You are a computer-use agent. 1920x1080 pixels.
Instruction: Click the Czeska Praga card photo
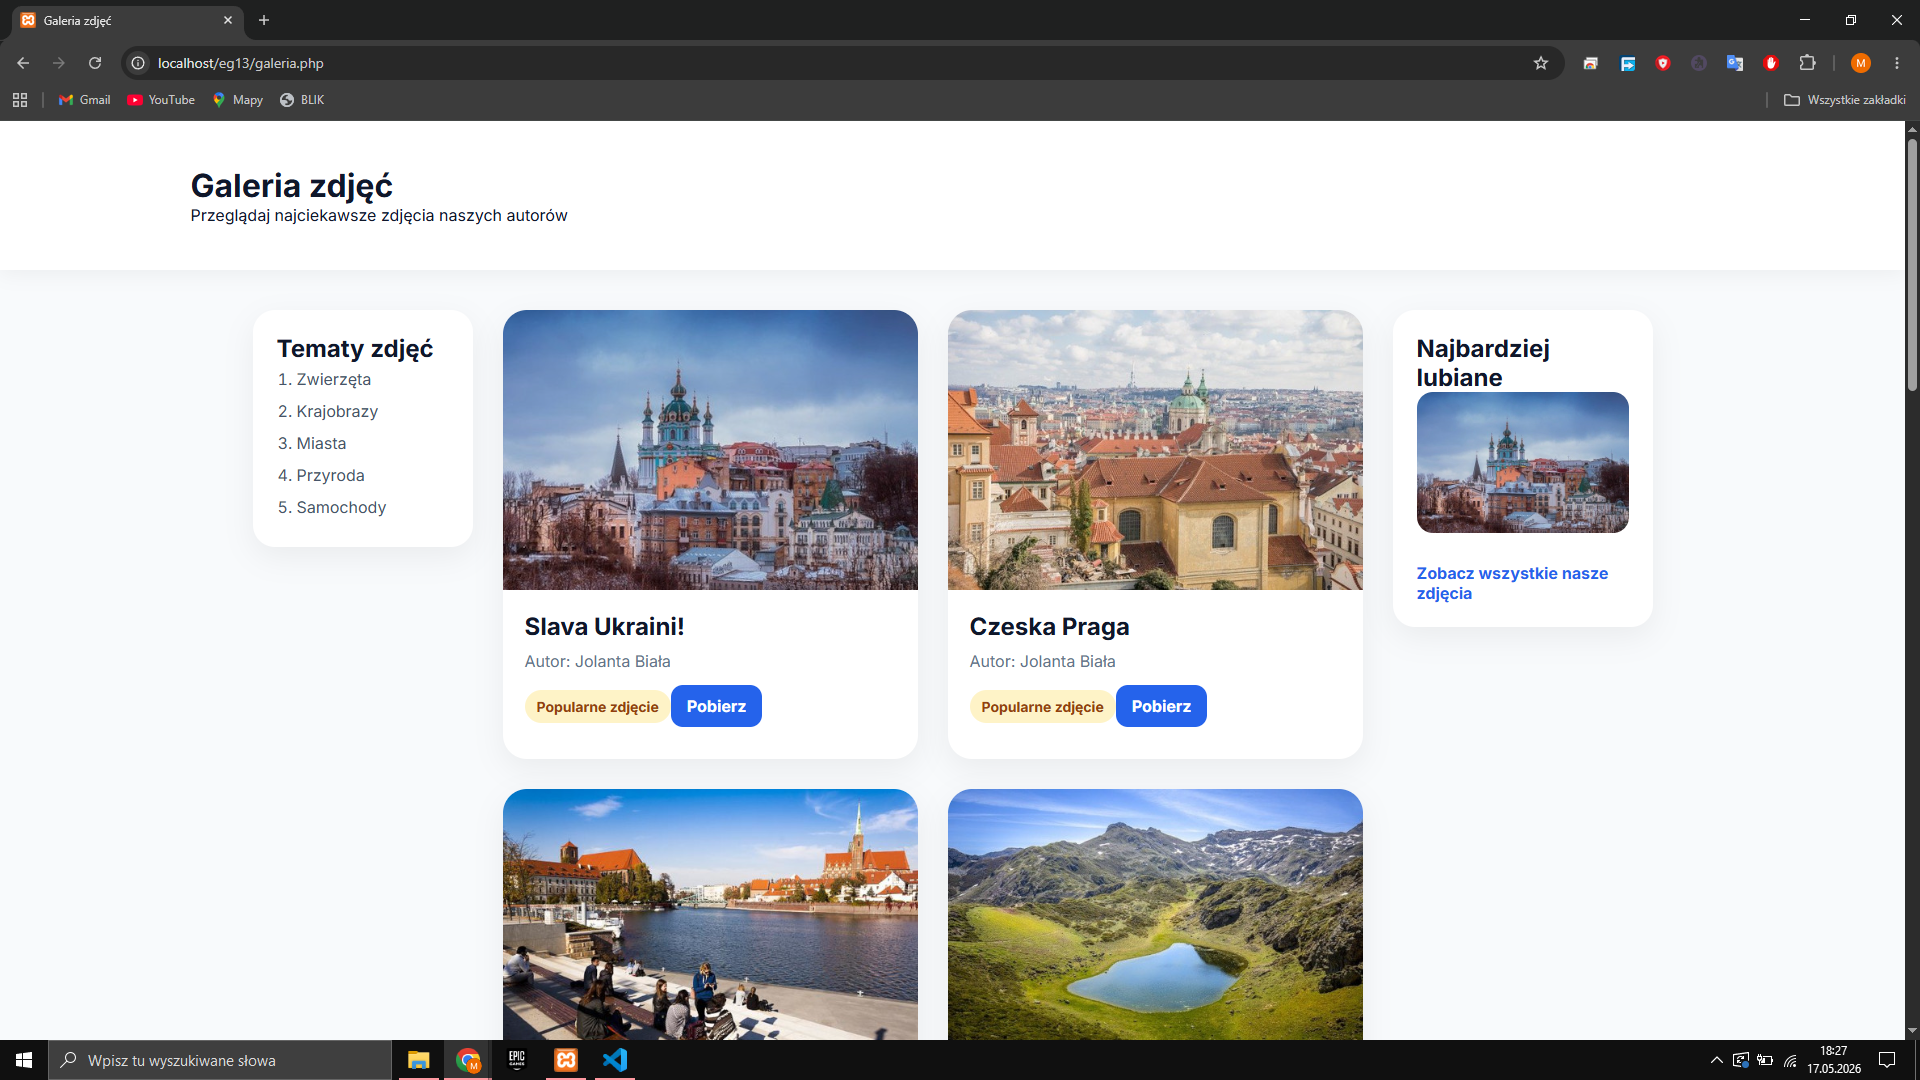tap(1155, 450)
